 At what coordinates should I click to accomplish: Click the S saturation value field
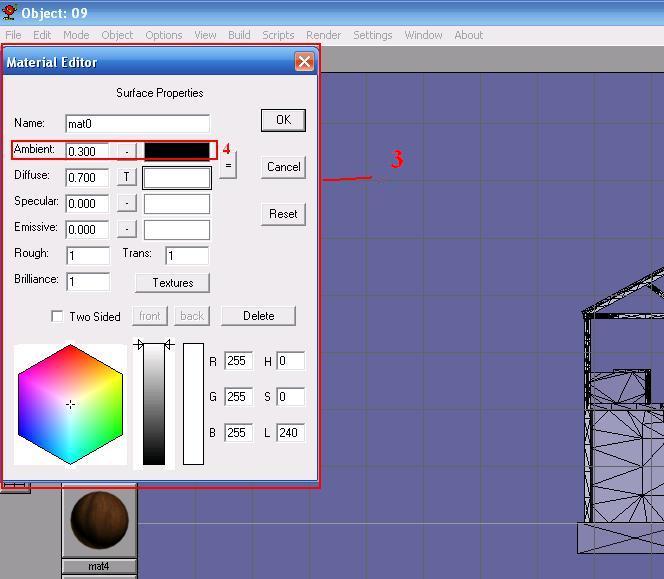tap(290, 397)
